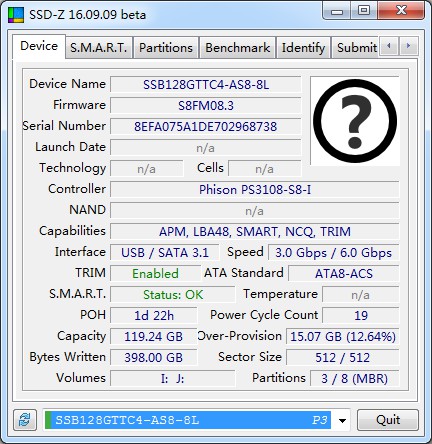Click the NAND n/a field
The image size is (432, 444).
[255, 211]
